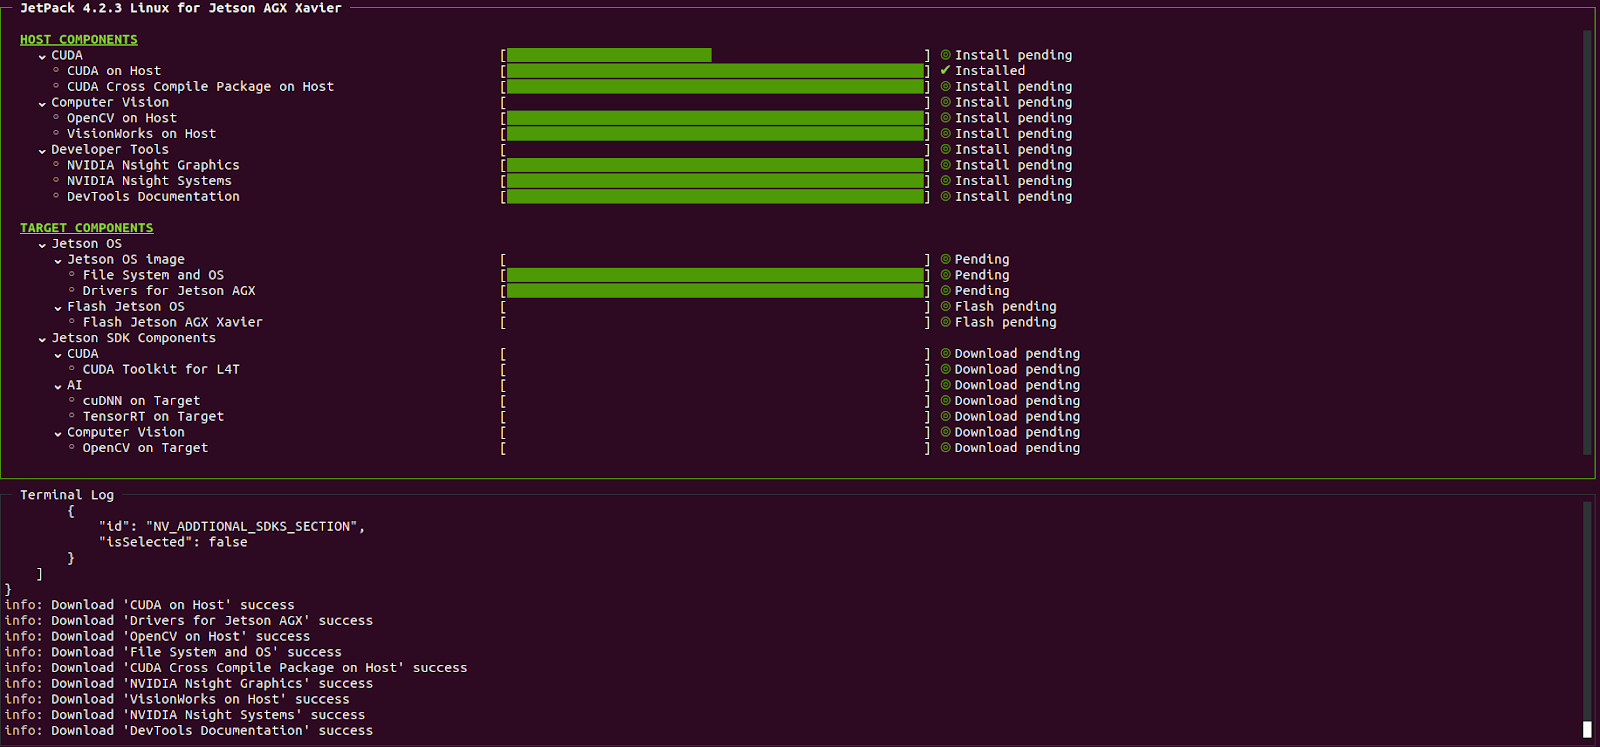This screenshot has width=1600, height=747.
Task: Click download pending icon for cuDNN on Target
Action: [945, 400]
